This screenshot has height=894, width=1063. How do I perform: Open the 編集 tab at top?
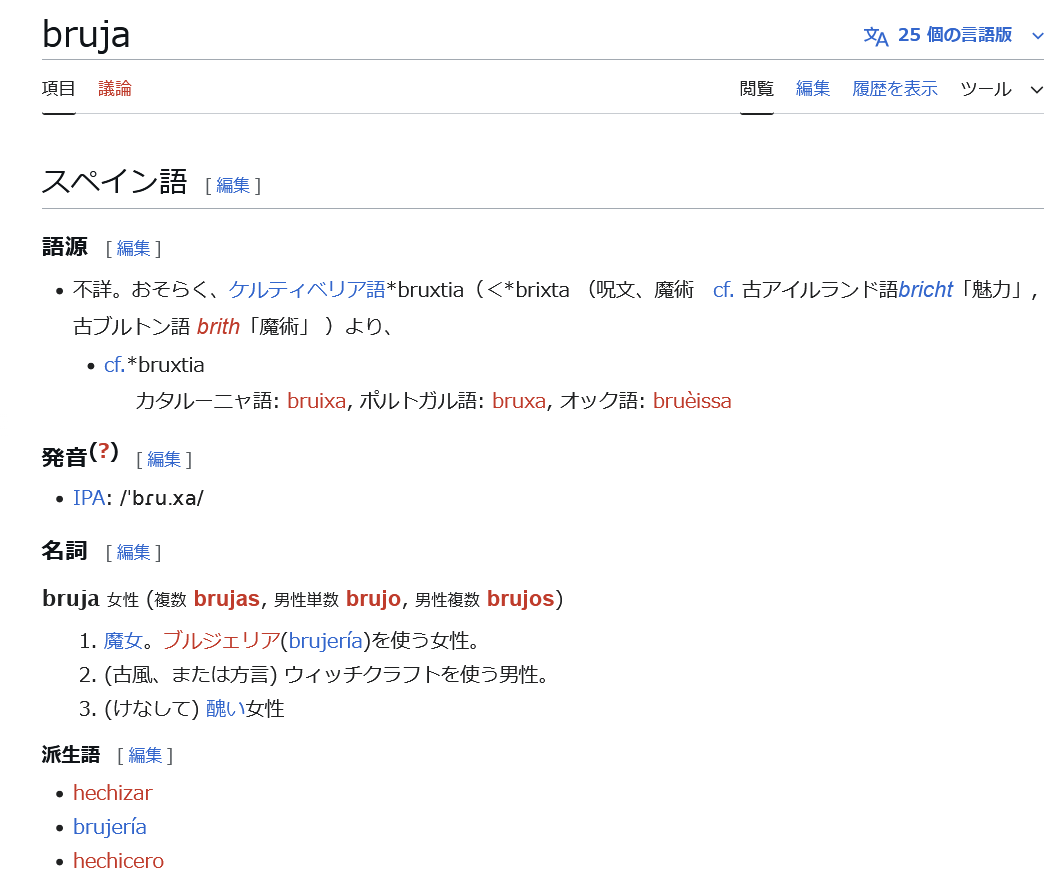pos(813,89)
